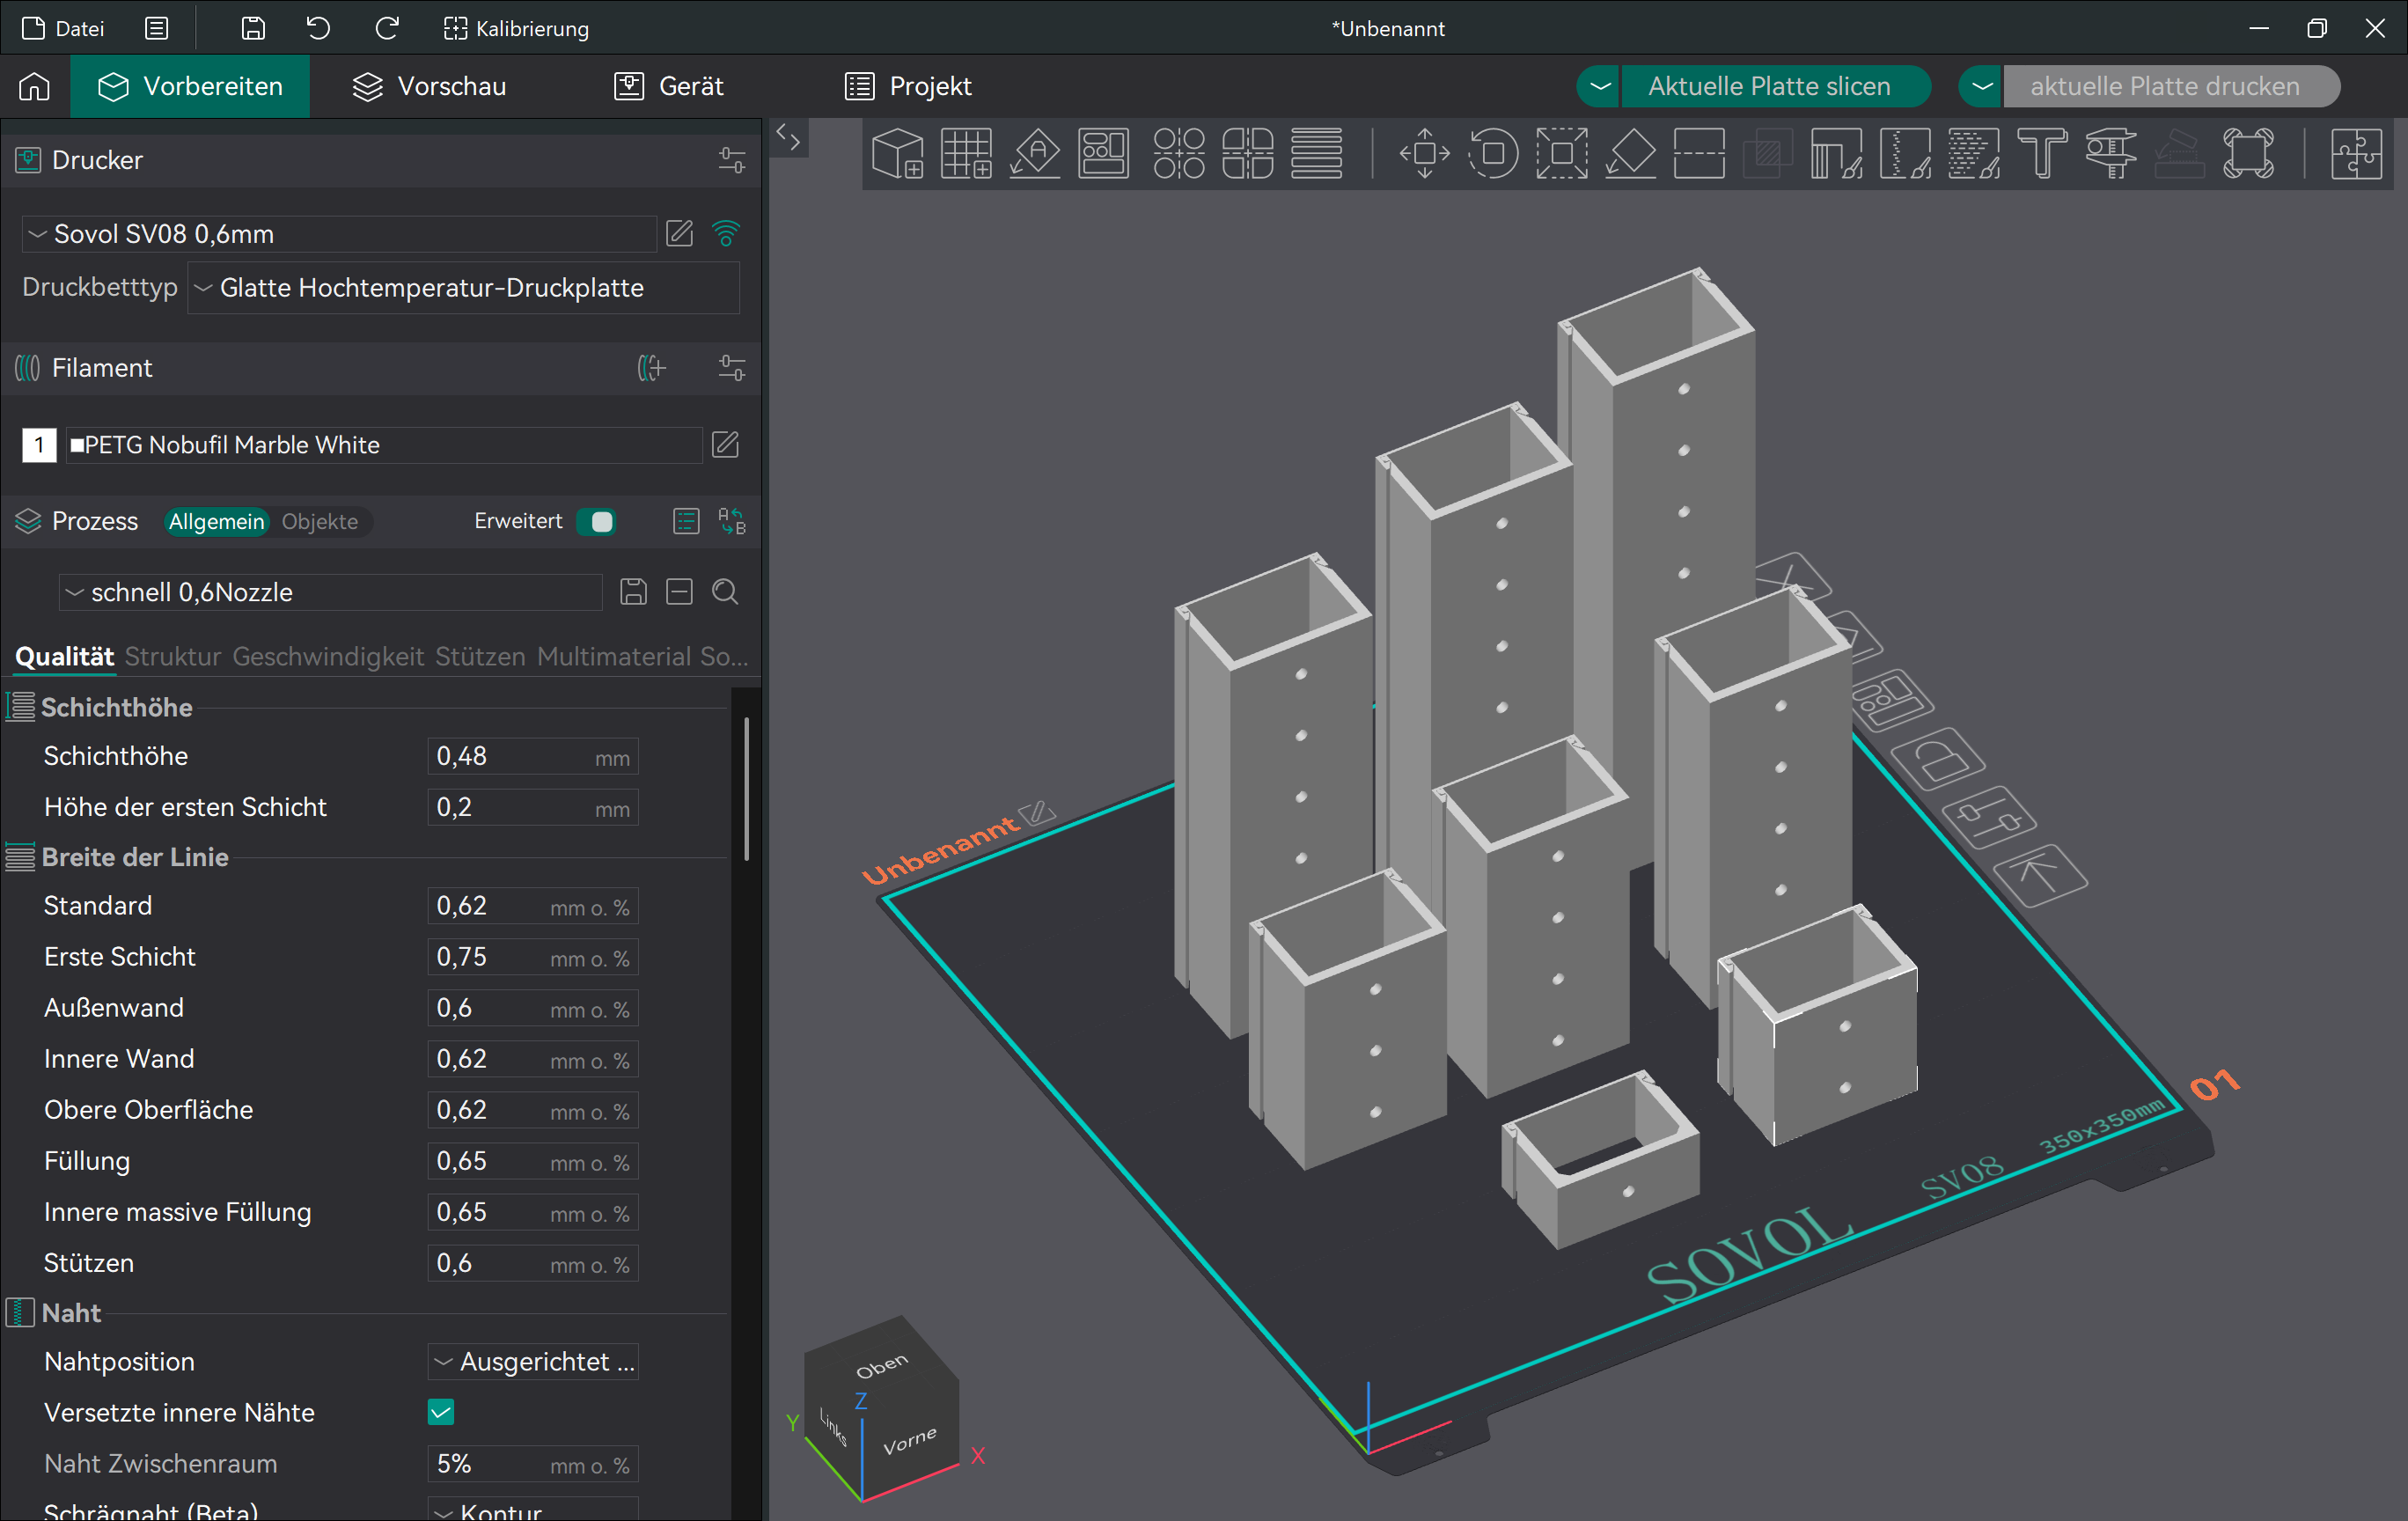Open the schnell 0,6Nozzle preset dropdown
This screenshot has height=1521, width=2408.
(x=331, y=592)
